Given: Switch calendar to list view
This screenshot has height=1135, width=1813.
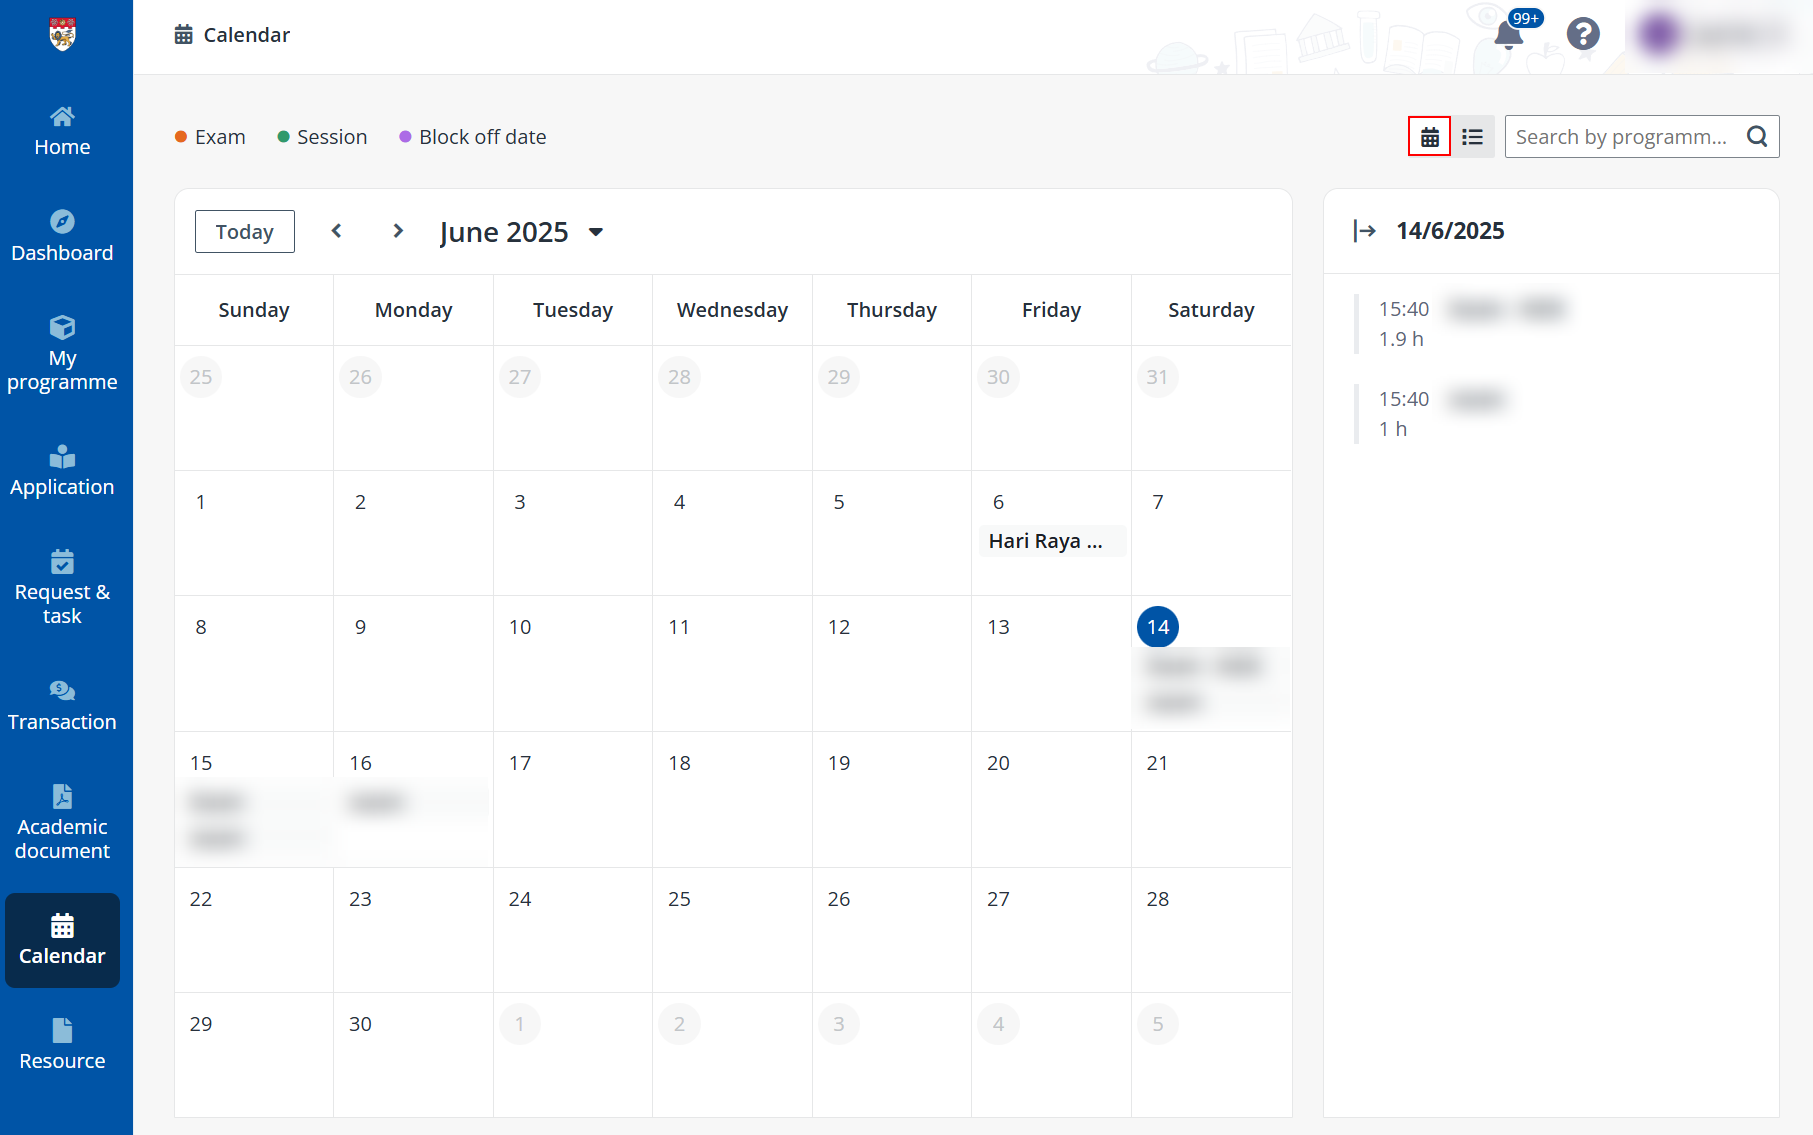Looking at the screenshot, I should tap(1472, 136).
